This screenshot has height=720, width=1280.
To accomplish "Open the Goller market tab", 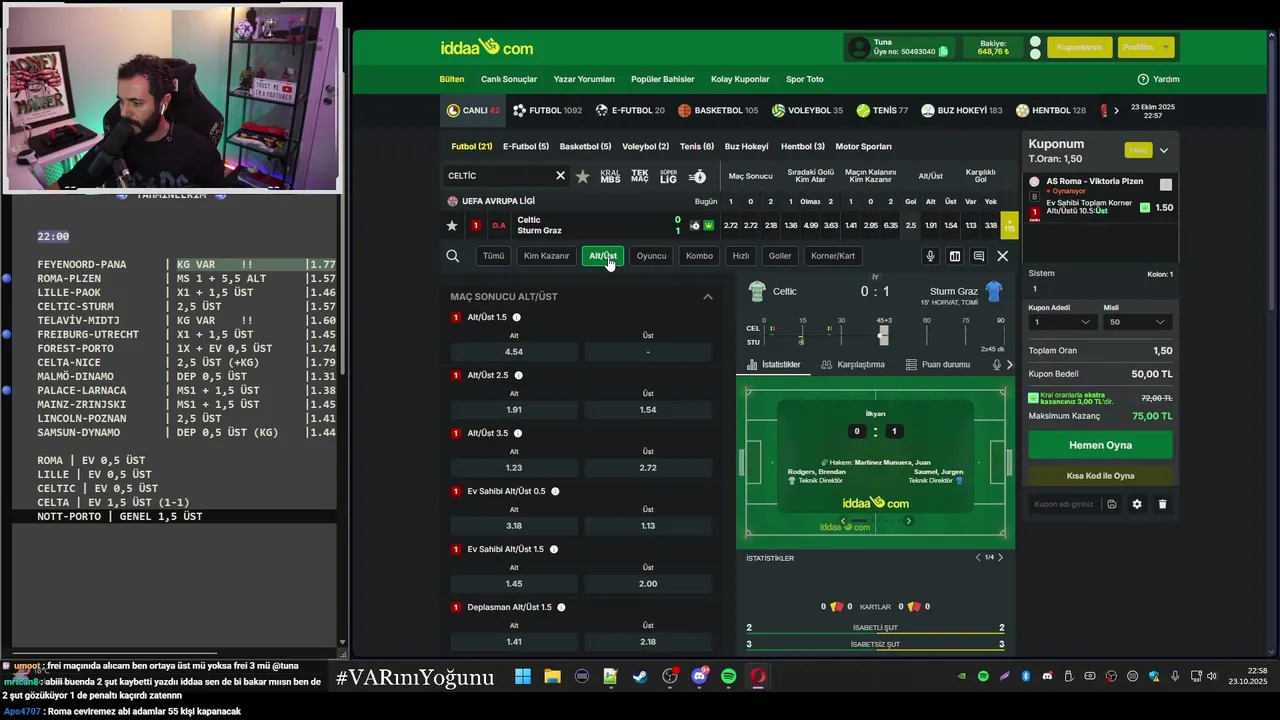I will click(x=780, y=256).
